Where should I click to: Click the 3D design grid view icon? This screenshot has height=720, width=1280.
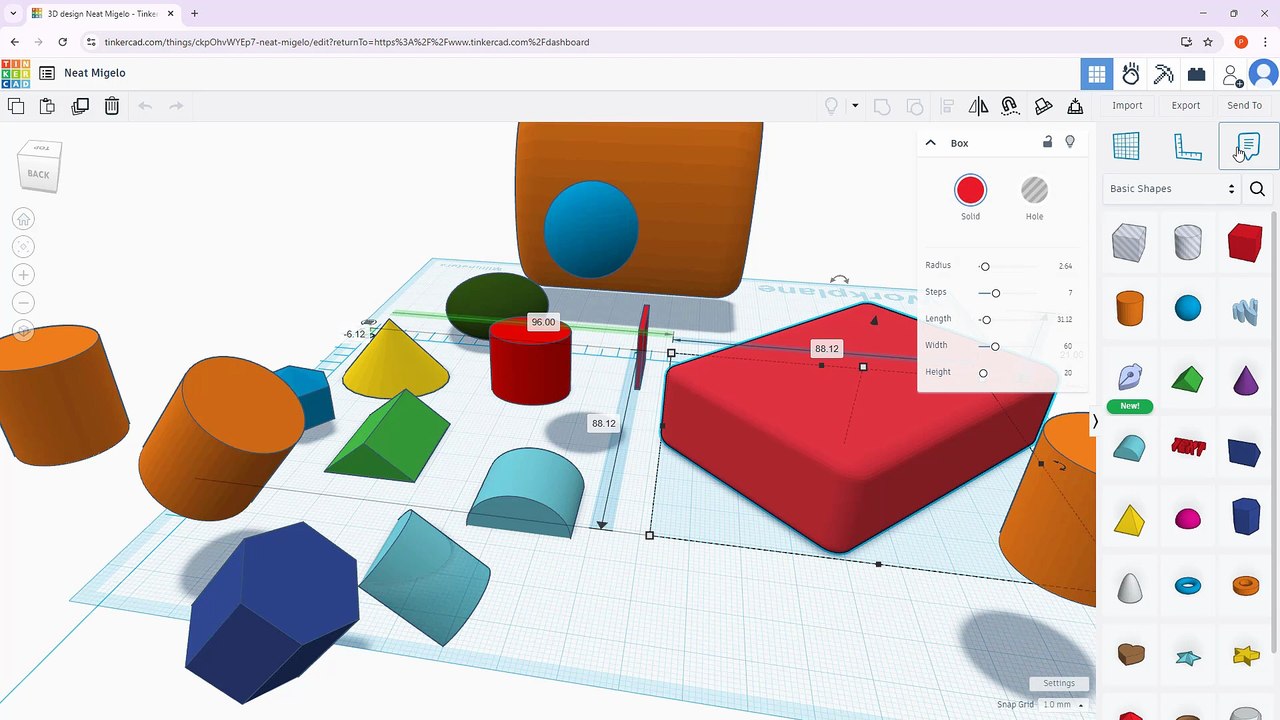(1097, 74)
